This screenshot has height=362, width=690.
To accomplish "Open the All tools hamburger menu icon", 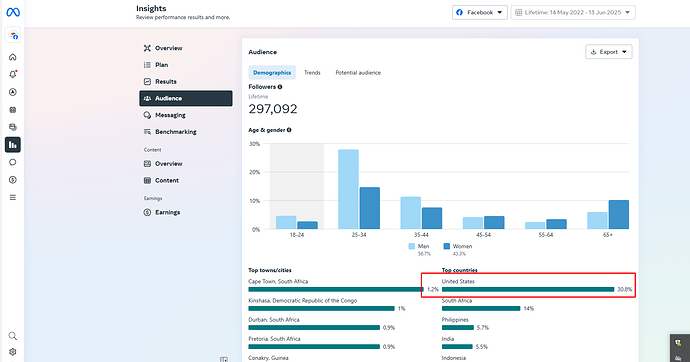I will point(13,197).
